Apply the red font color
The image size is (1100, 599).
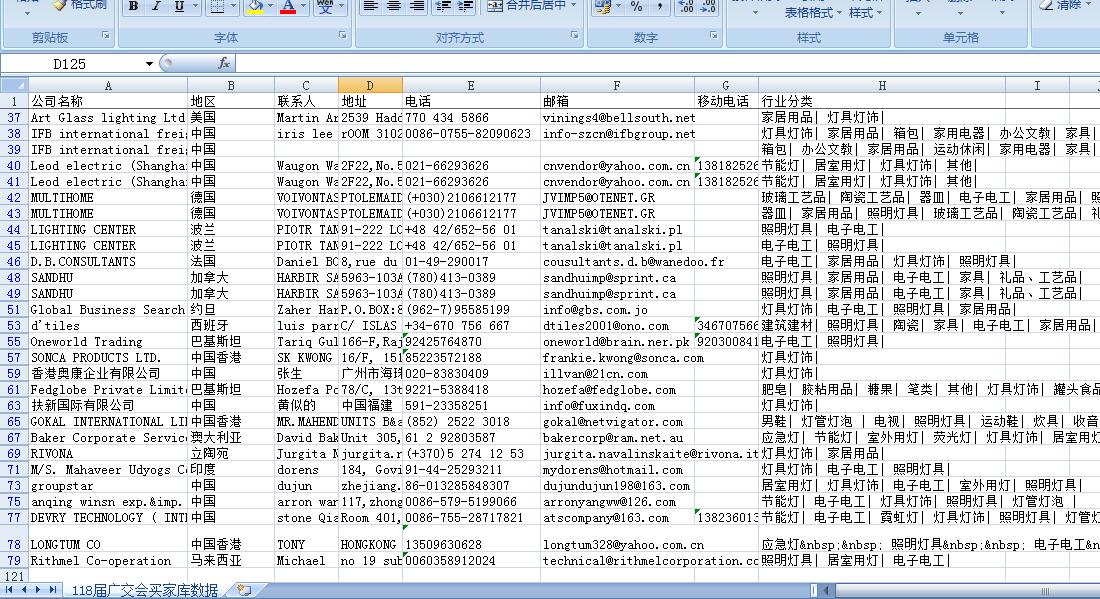tap(288, 6)
